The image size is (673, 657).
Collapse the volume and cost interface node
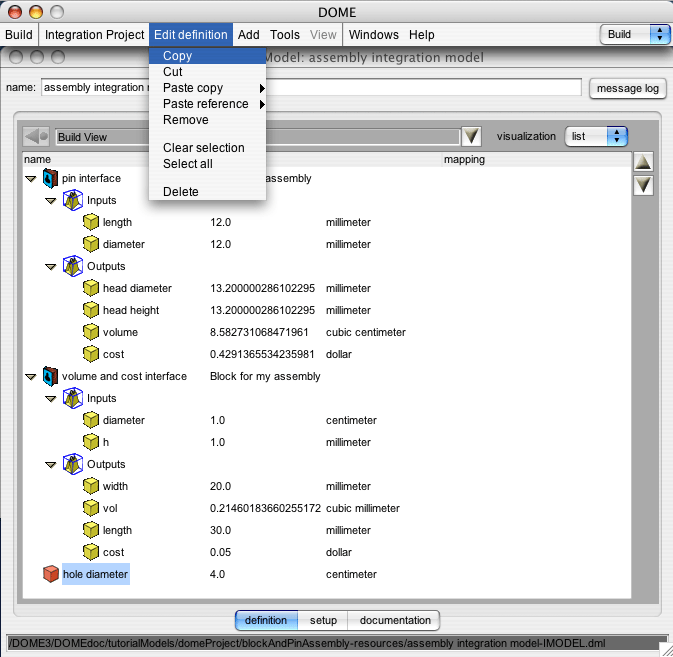tap(30, 377)
